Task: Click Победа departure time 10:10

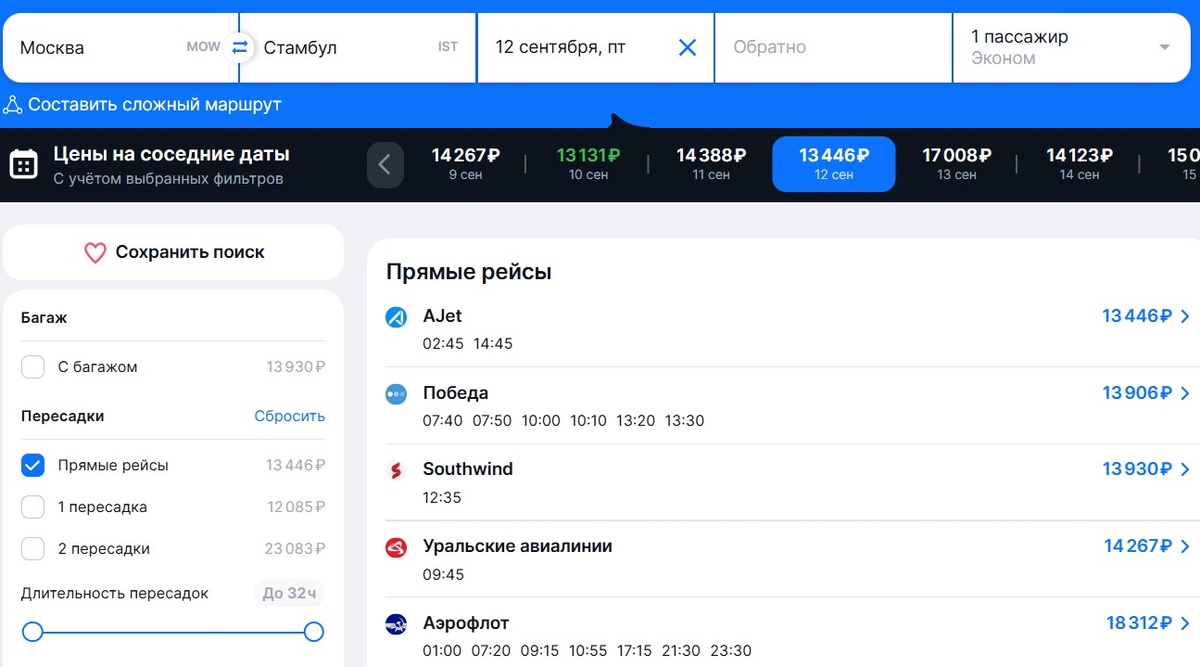Action: 589,421
